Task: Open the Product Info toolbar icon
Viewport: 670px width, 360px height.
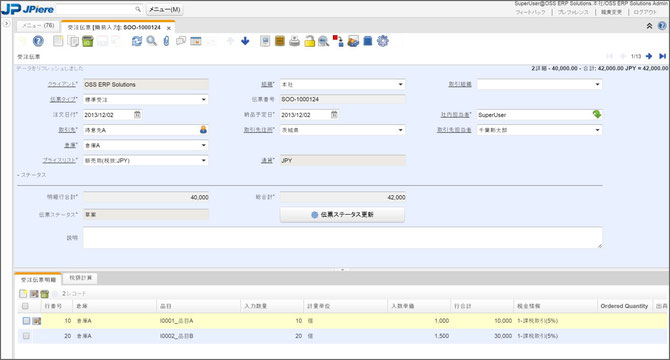Action: (367, 41)
